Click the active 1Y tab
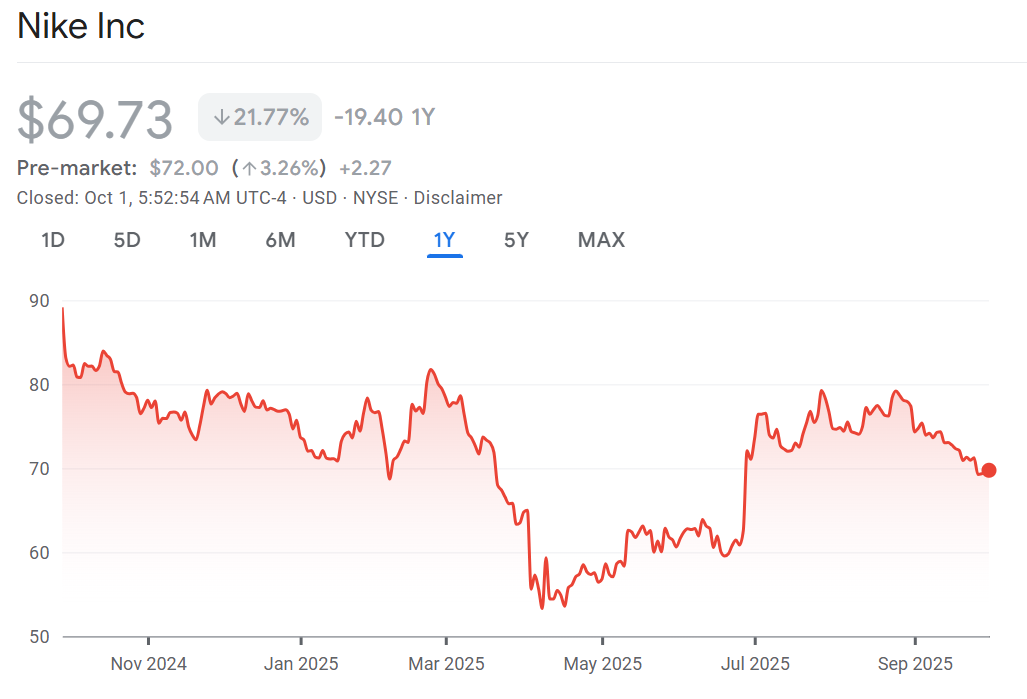Image resolution: width=1027 pixels, height=699 pixels. 444,240
